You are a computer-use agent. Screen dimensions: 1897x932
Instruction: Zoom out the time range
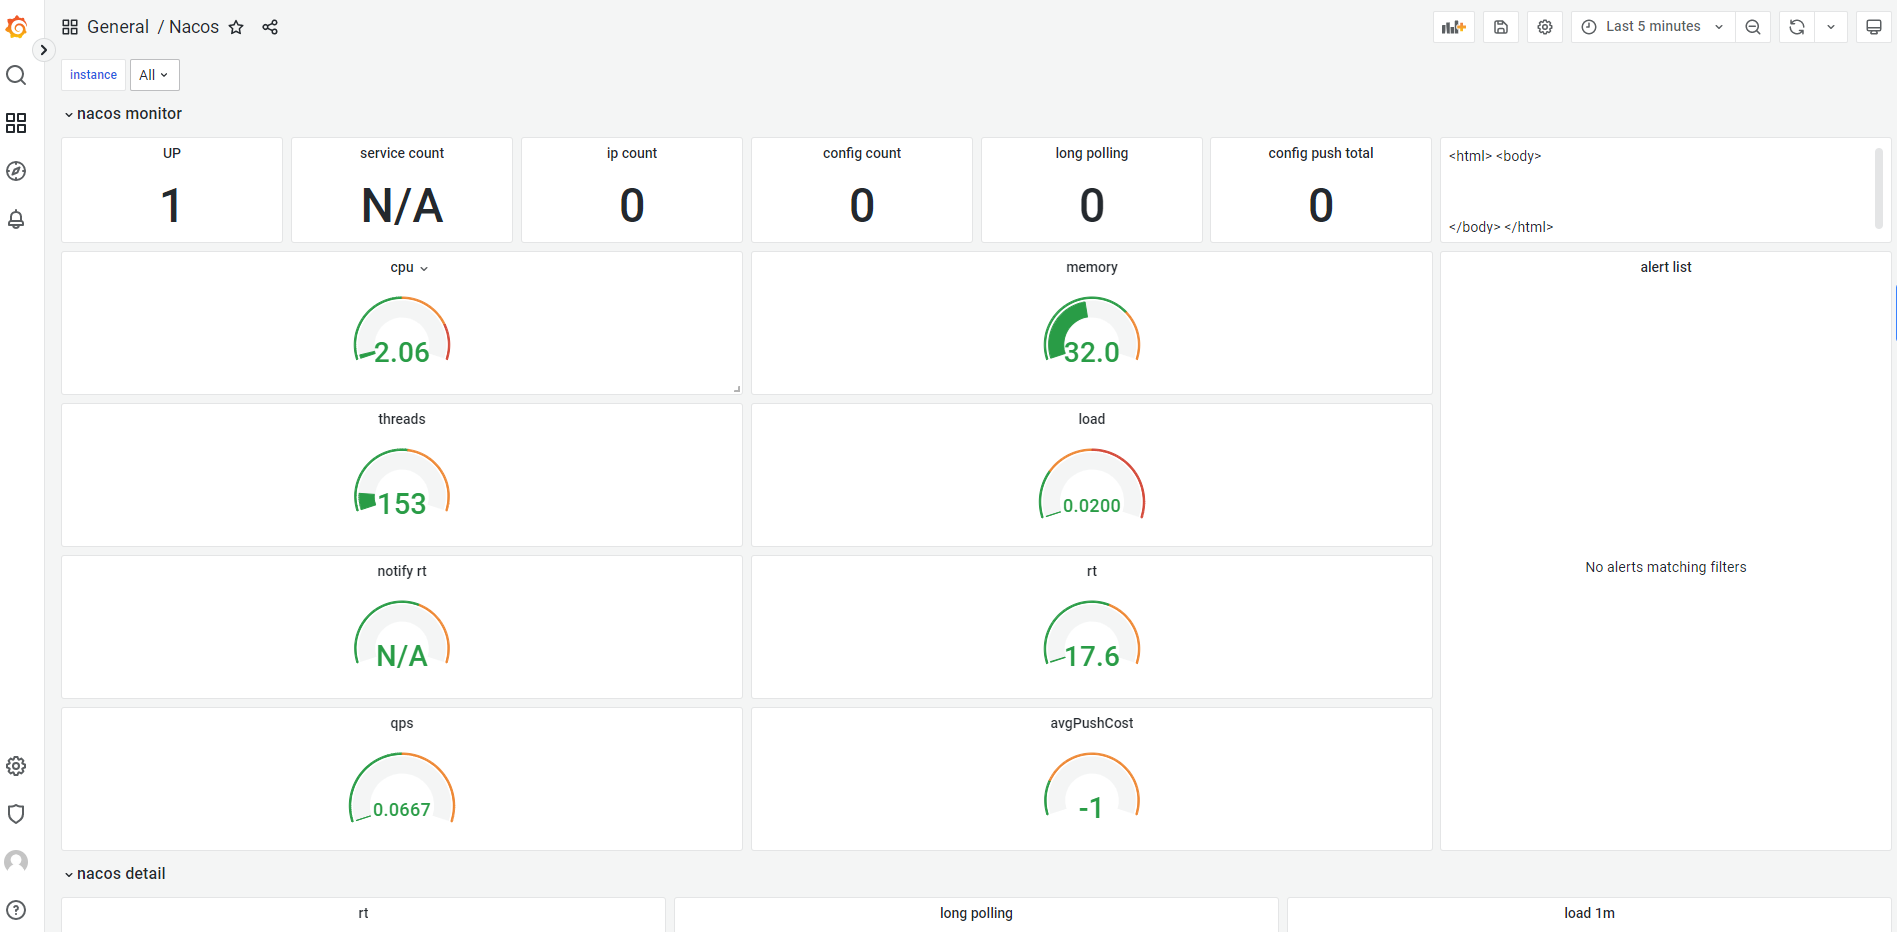point(1752,26)
